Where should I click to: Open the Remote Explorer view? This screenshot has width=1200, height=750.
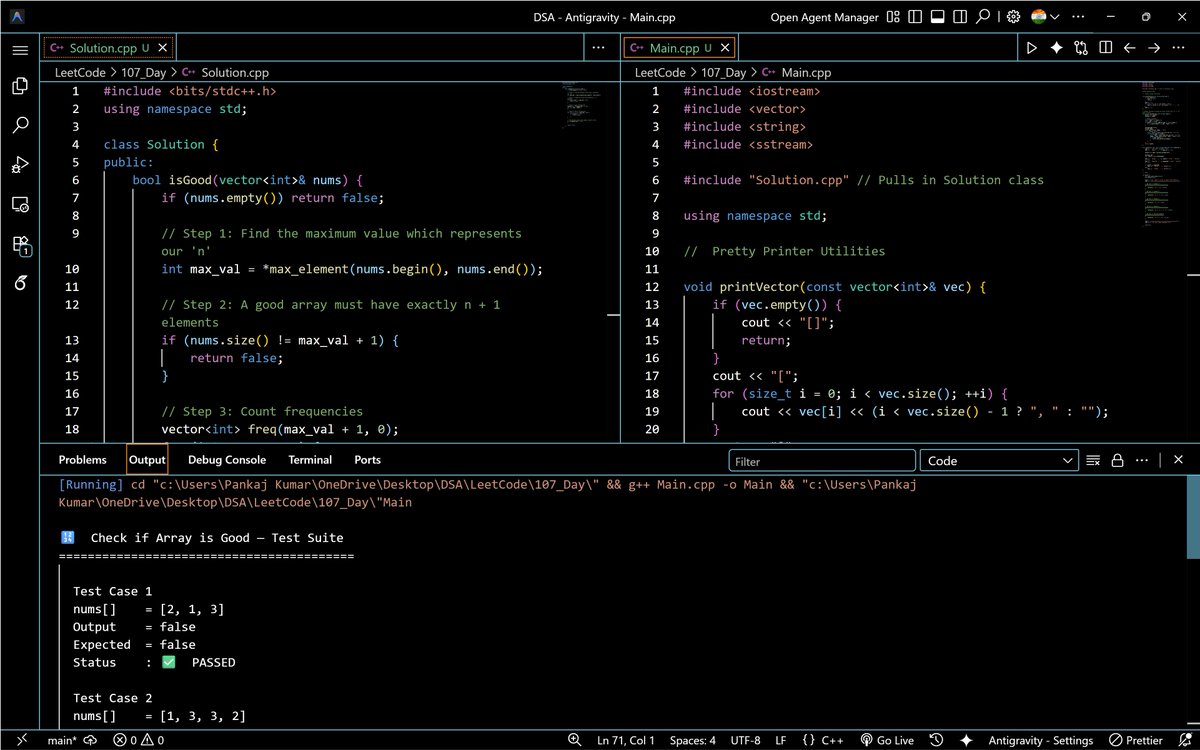click(x=20, y=204)
